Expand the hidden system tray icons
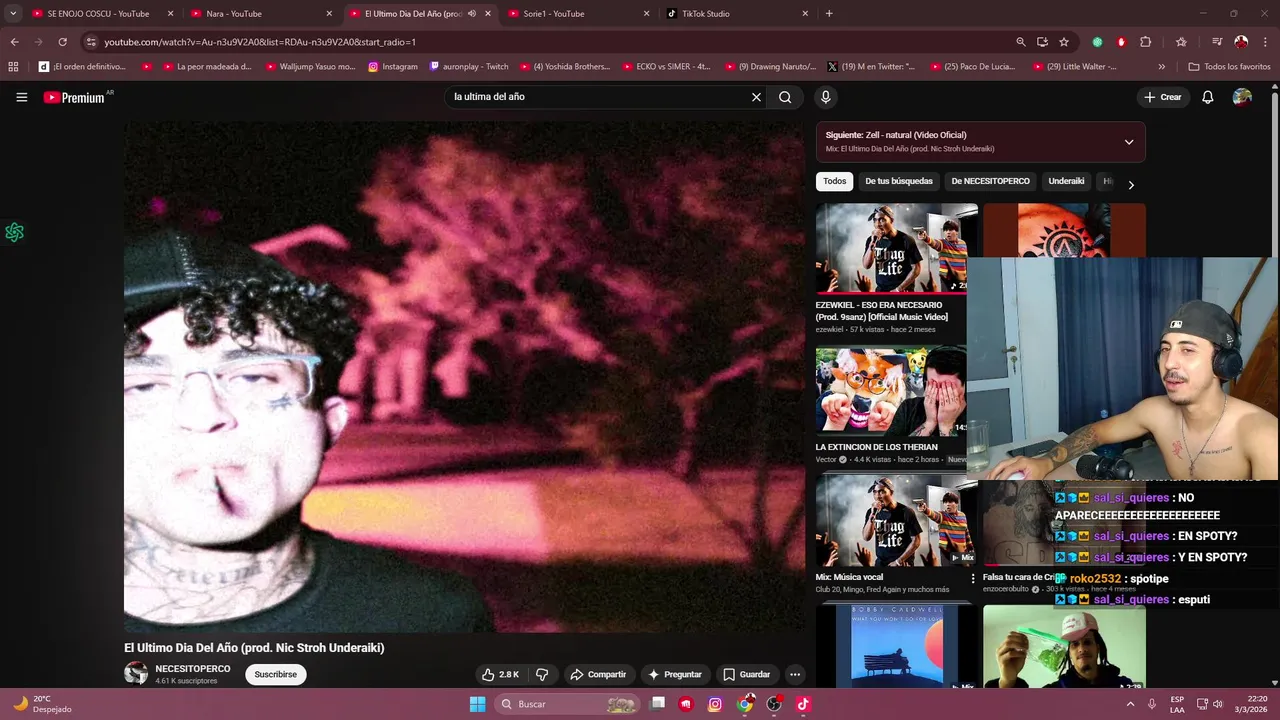This screenshot has width=1280, height=720. pos(1130,704)
